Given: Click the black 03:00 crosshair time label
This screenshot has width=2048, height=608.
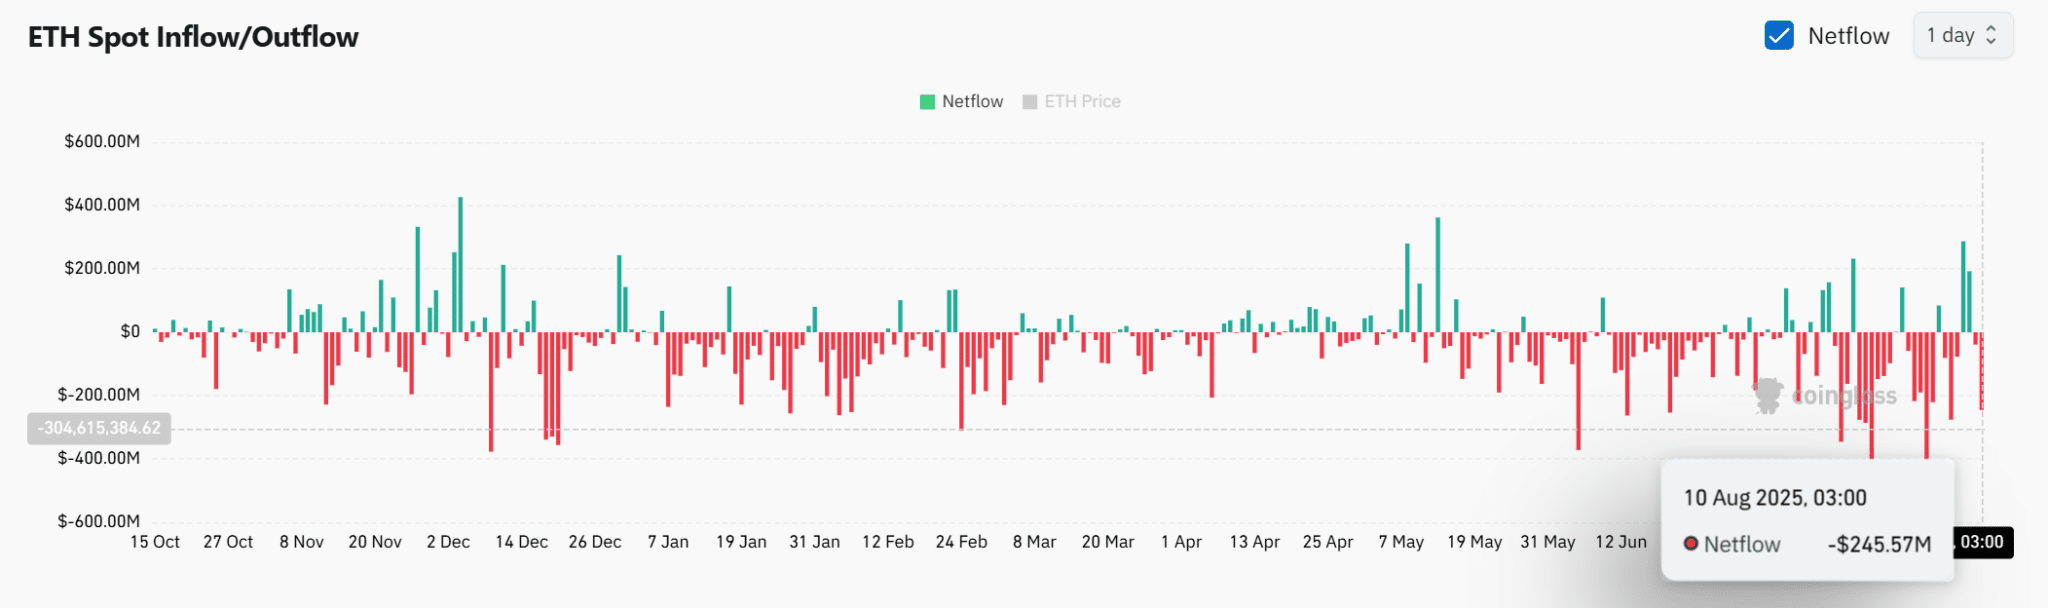Looking at the screenshot, I should coord(1982,542).
